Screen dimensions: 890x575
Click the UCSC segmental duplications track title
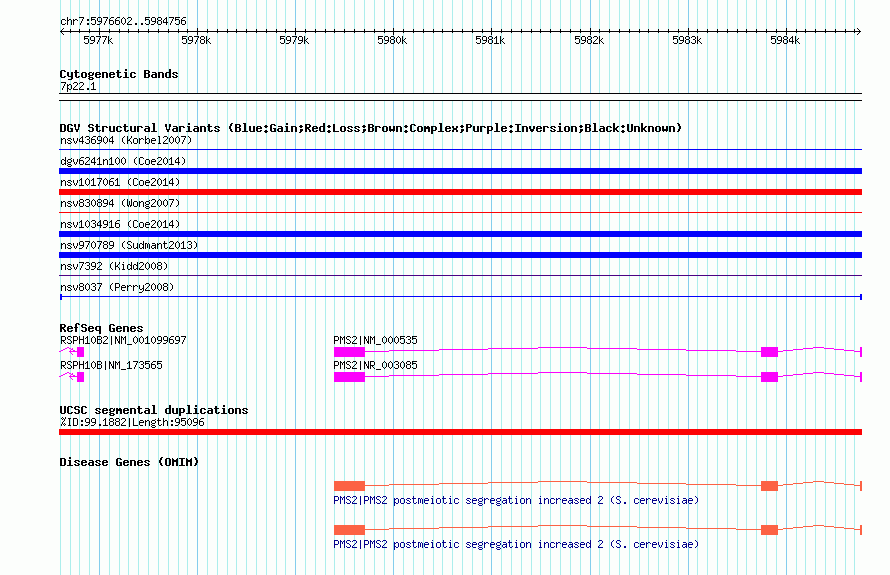pyautogui.click(x=154, y=410)
